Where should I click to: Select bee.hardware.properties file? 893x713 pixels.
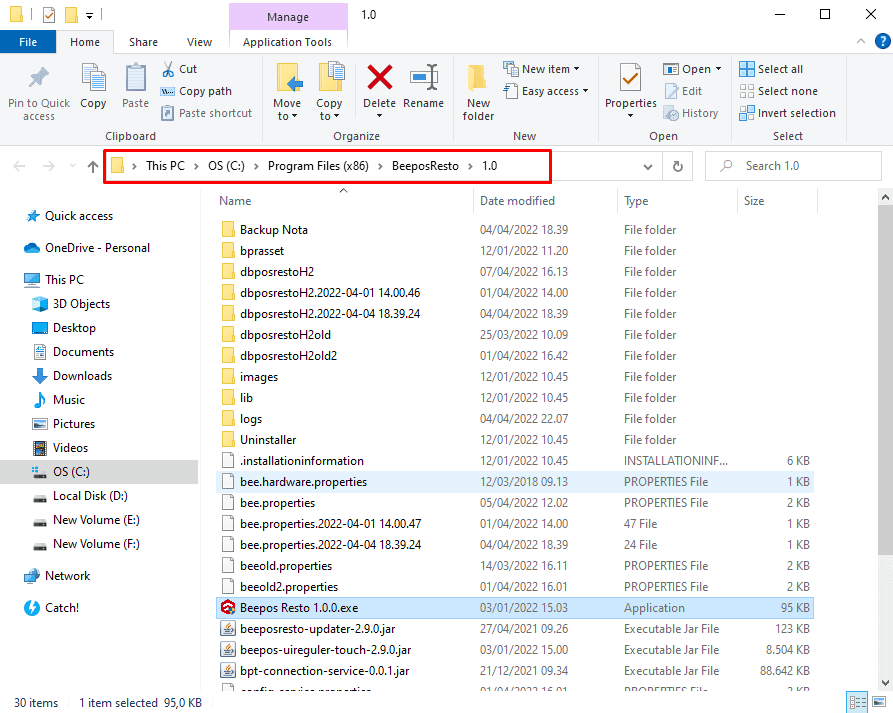pyautogui.click(x=515, y=482)
